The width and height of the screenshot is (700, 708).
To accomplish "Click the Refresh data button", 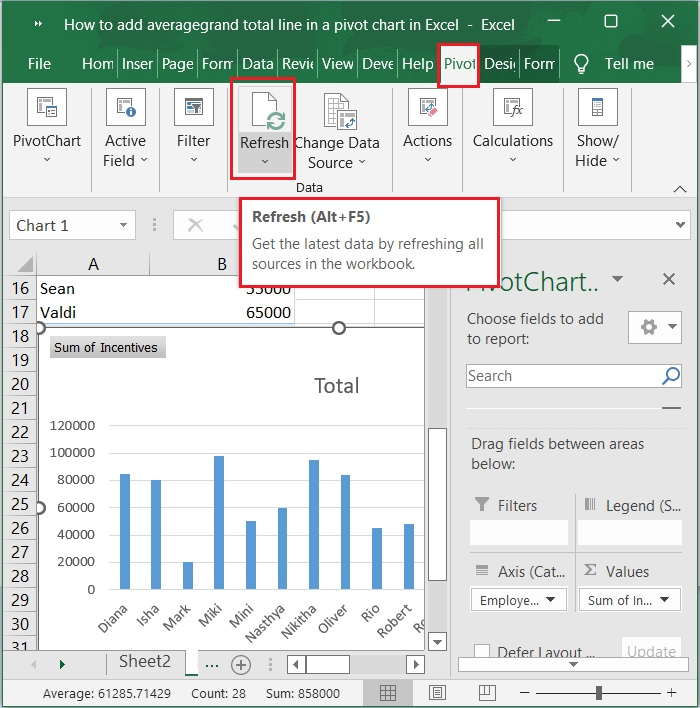I will click(x=263, y=110).
